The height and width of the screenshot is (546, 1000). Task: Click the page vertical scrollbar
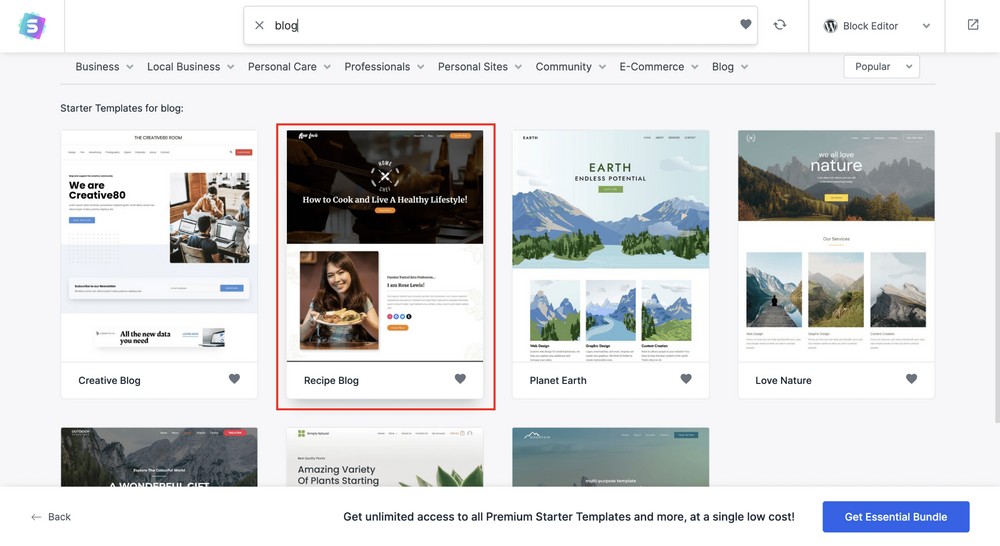pyautogui.click(x=997, y=277)
